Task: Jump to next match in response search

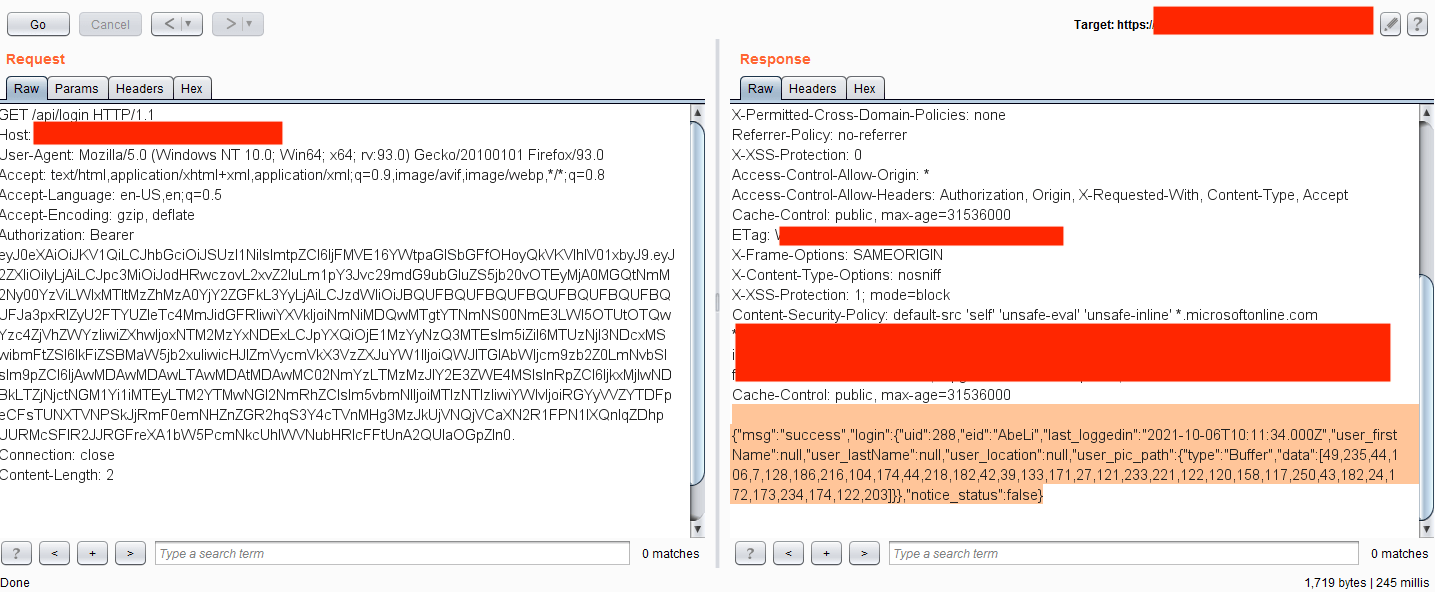Action: point(864,553)
